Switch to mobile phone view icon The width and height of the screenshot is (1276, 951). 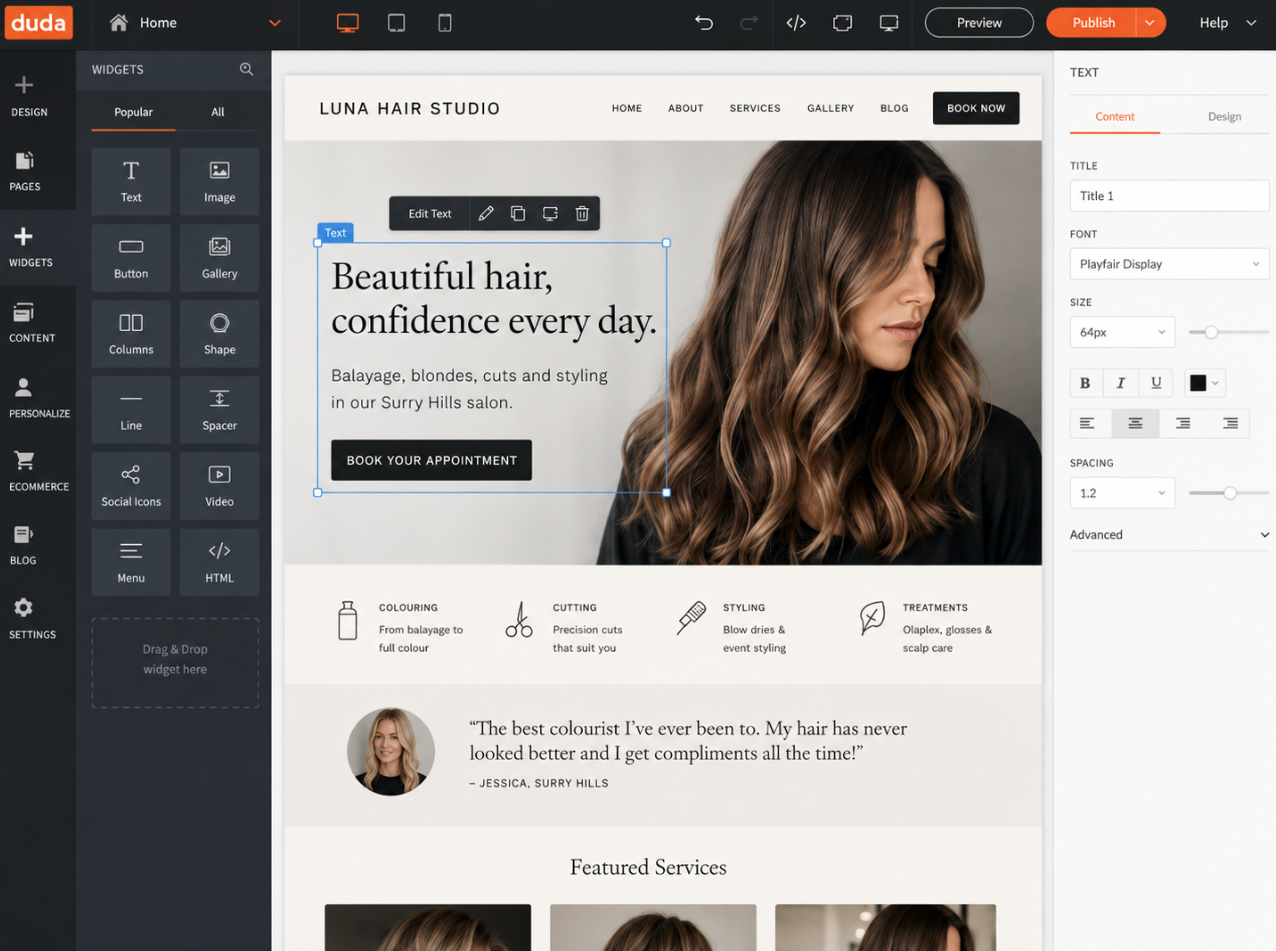pyautogui.click(x=445, y=23)
